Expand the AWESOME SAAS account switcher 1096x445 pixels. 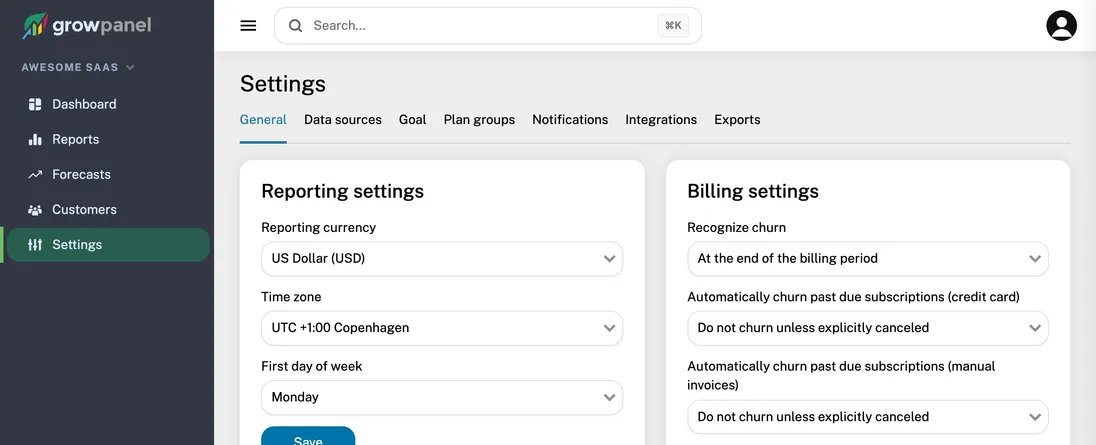(78, 68)
